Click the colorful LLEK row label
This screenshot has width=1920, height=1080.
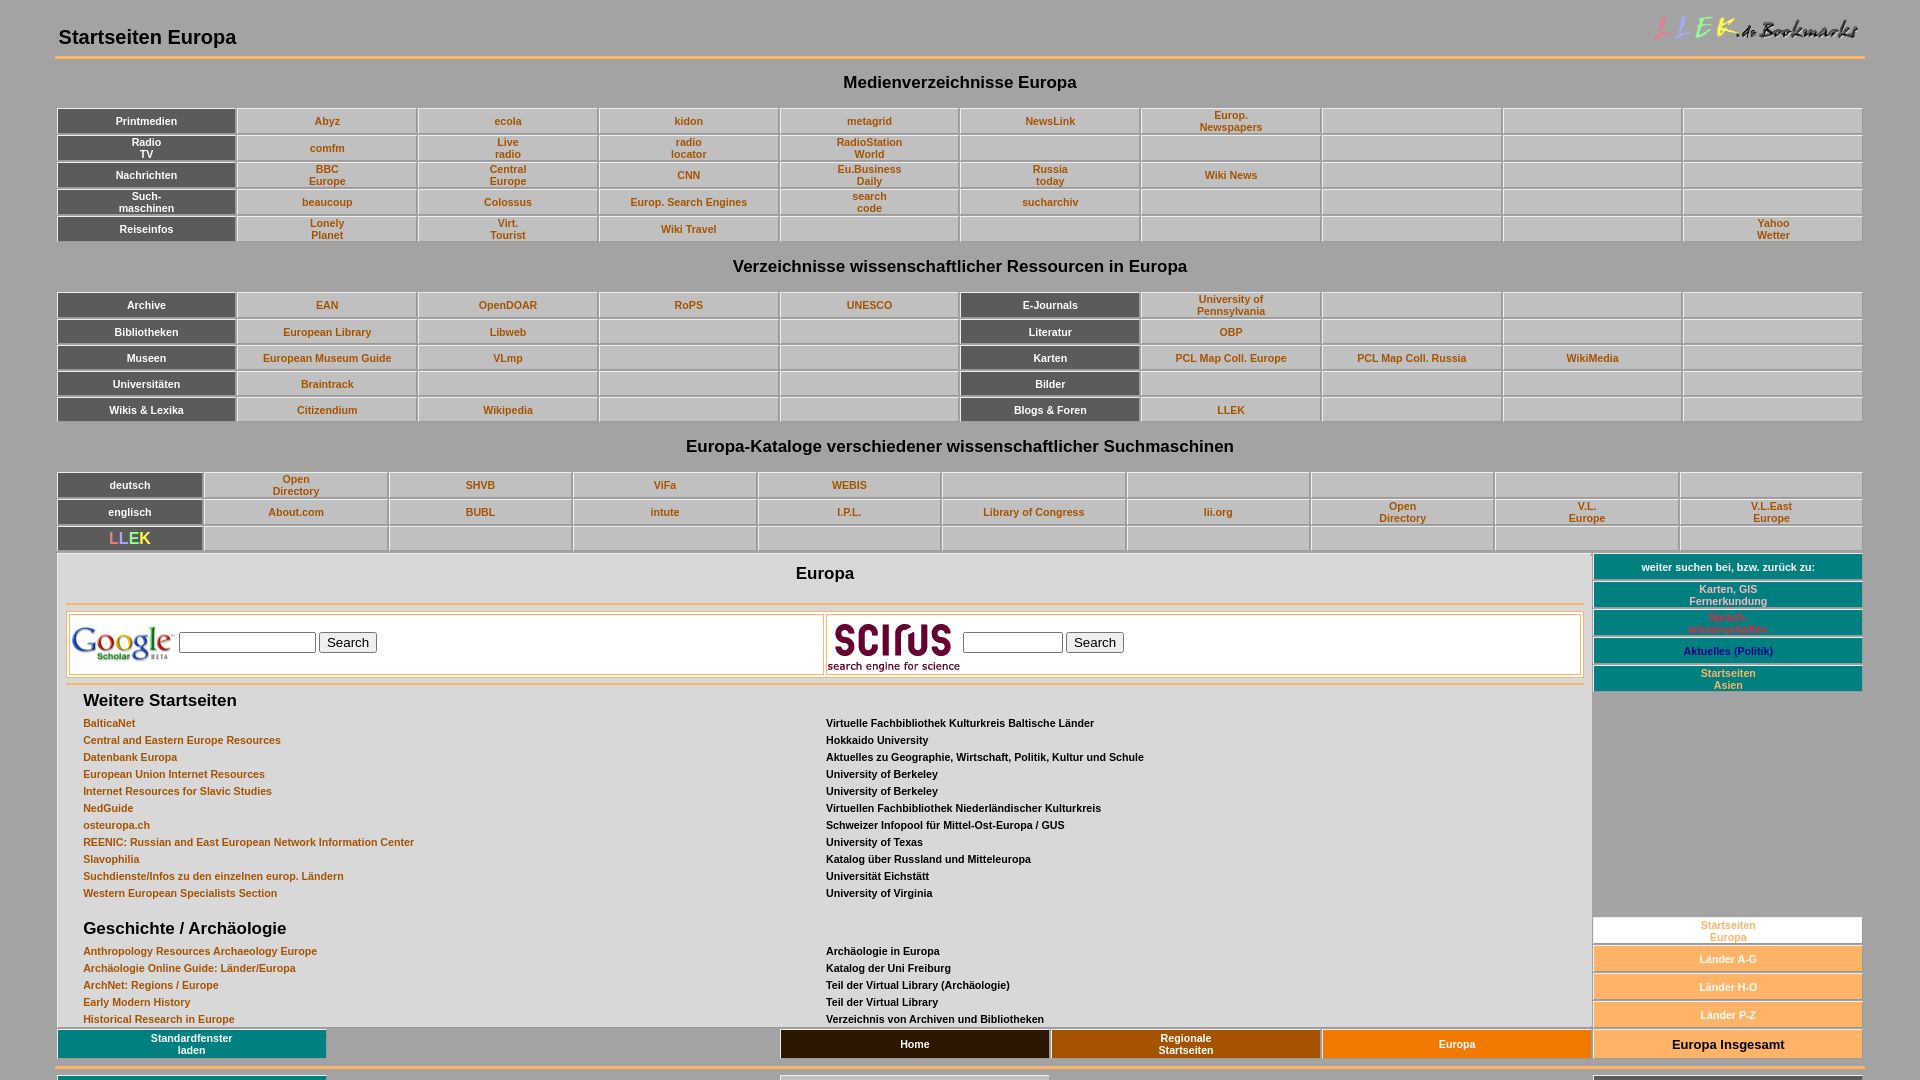[130, 539]
